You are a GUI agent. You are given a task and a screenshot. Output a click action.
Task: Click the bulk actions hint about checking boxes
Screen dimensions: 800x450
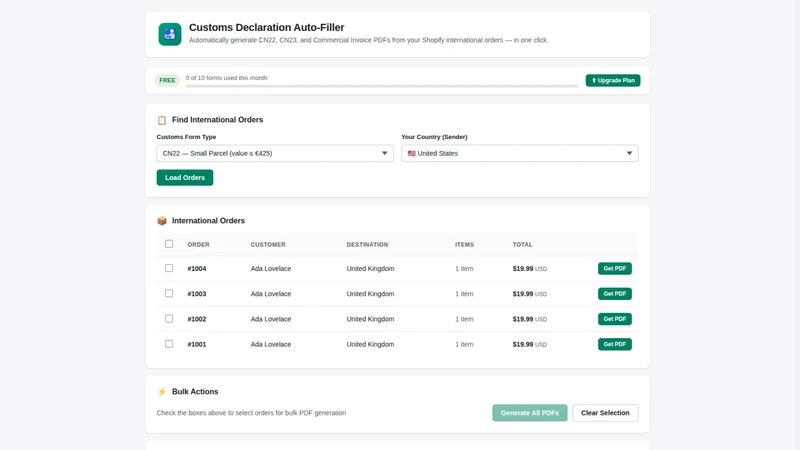pos(251,413)
